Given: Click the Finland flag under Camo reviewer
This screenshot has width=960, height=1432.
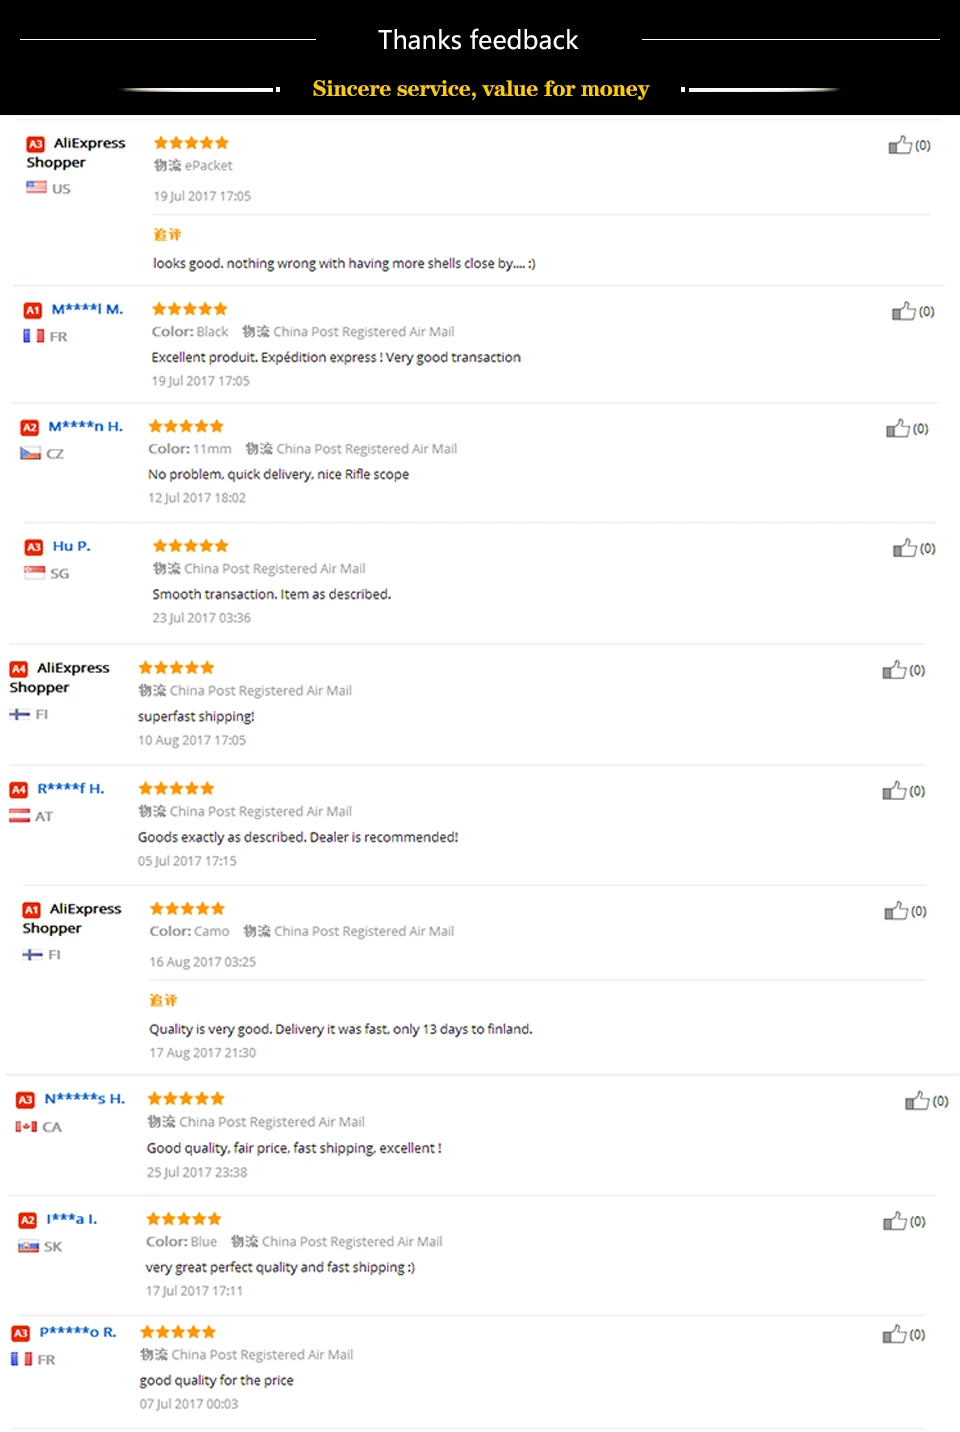Looking at the screenshot, I should tap(32, 955).
